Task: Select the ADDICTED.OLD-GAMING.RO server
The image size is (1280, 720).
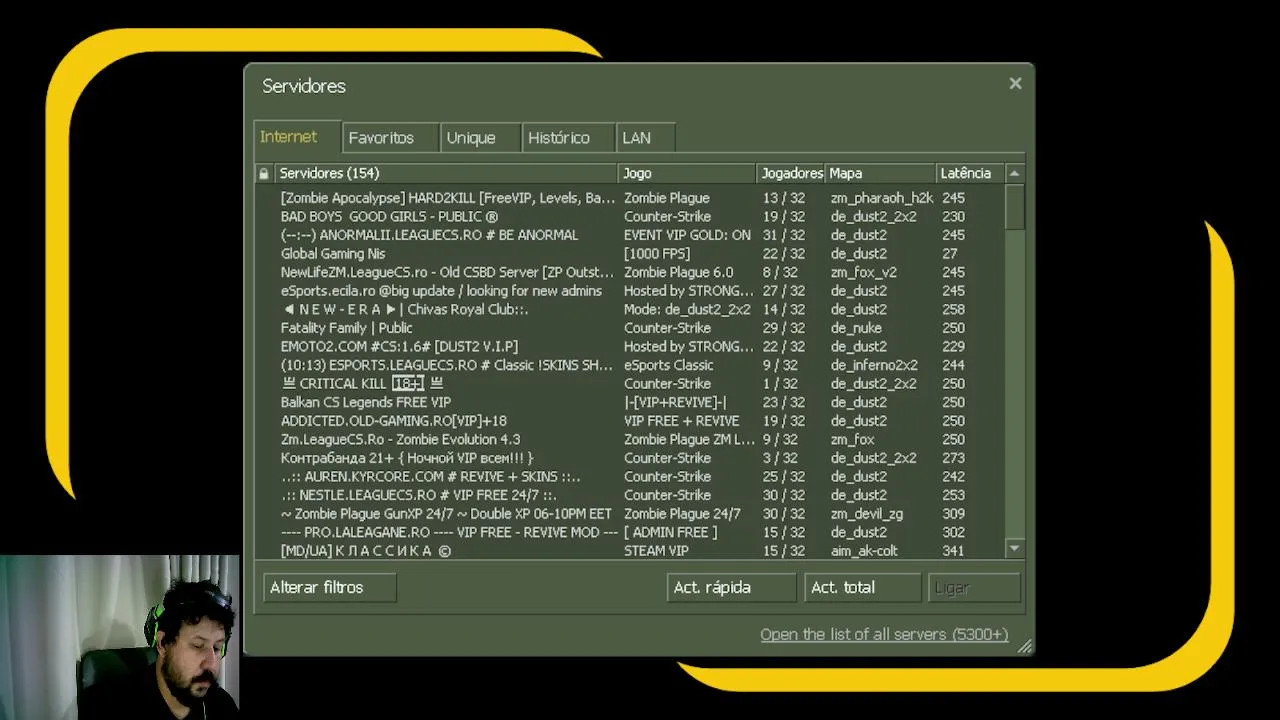Action: (x=630, y=420)
